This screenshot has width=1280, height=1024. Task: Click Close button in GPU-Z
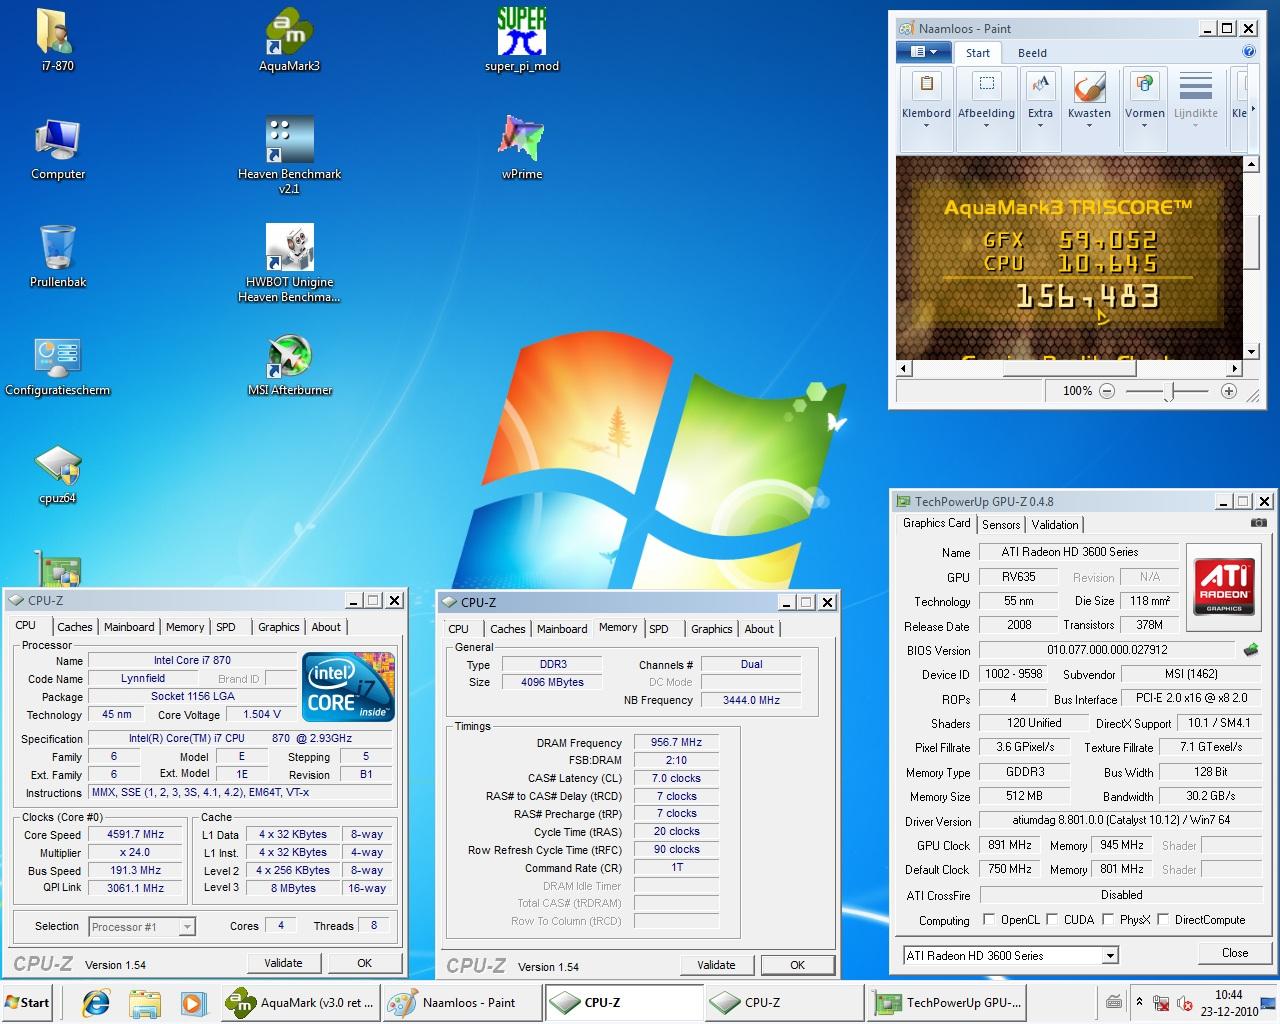click(x=1235, y=953)
